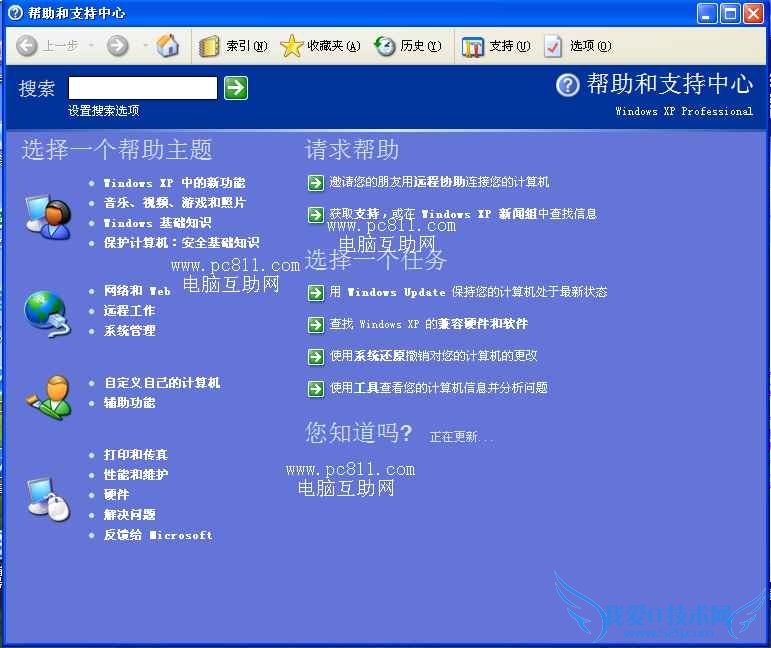Open 解决问题 topic
Viewport: 771px width, 648px height.
129,515
